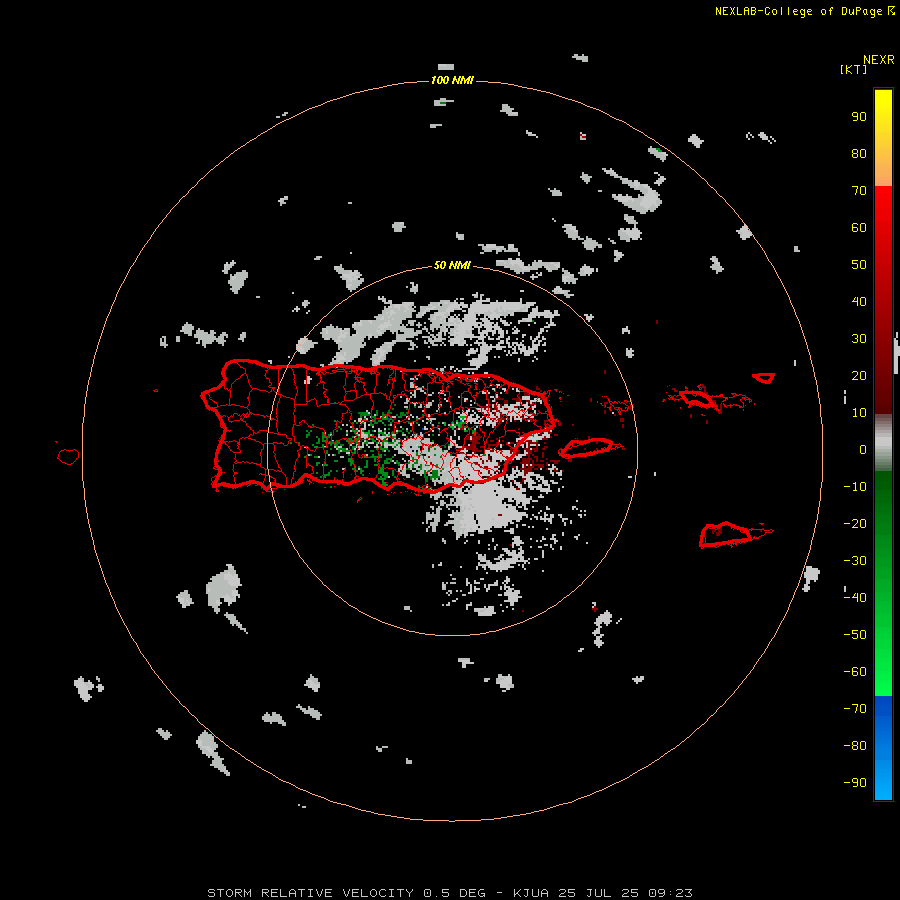Click the positive 30 scale label

pos(859,339)
